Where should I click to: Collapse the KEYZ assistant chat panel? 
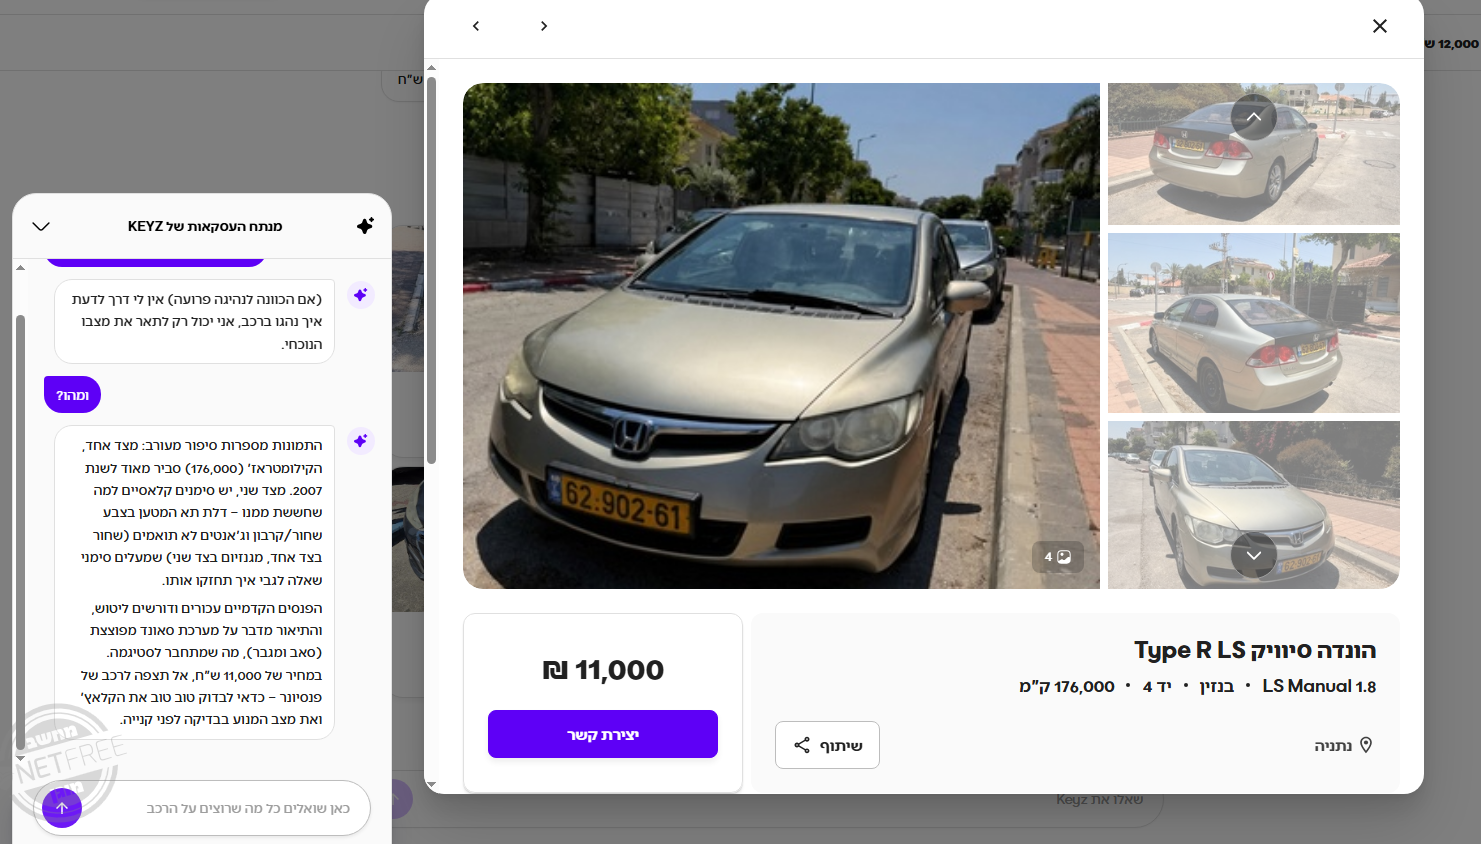click(x=41, y=226)
